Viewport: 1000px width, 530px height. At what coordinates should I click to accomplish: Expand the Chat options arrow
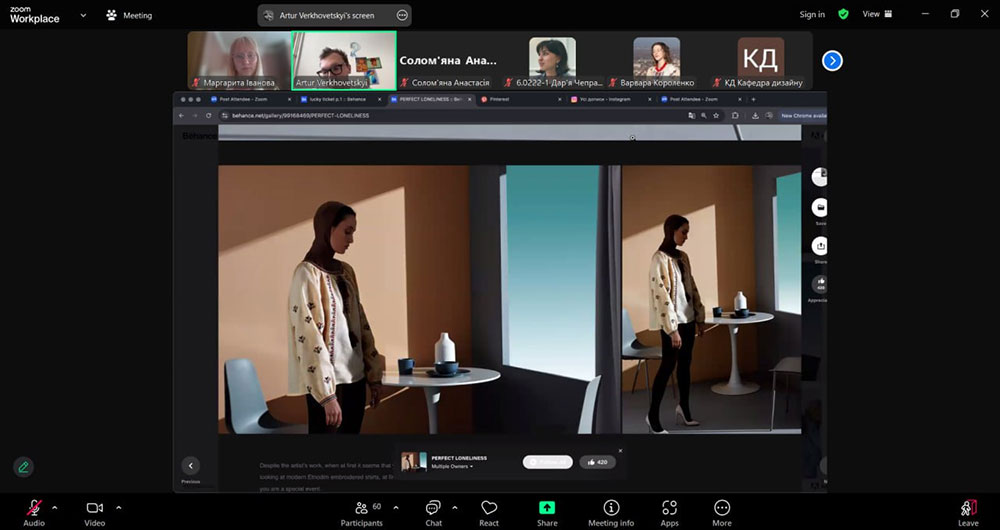[455, 508]
